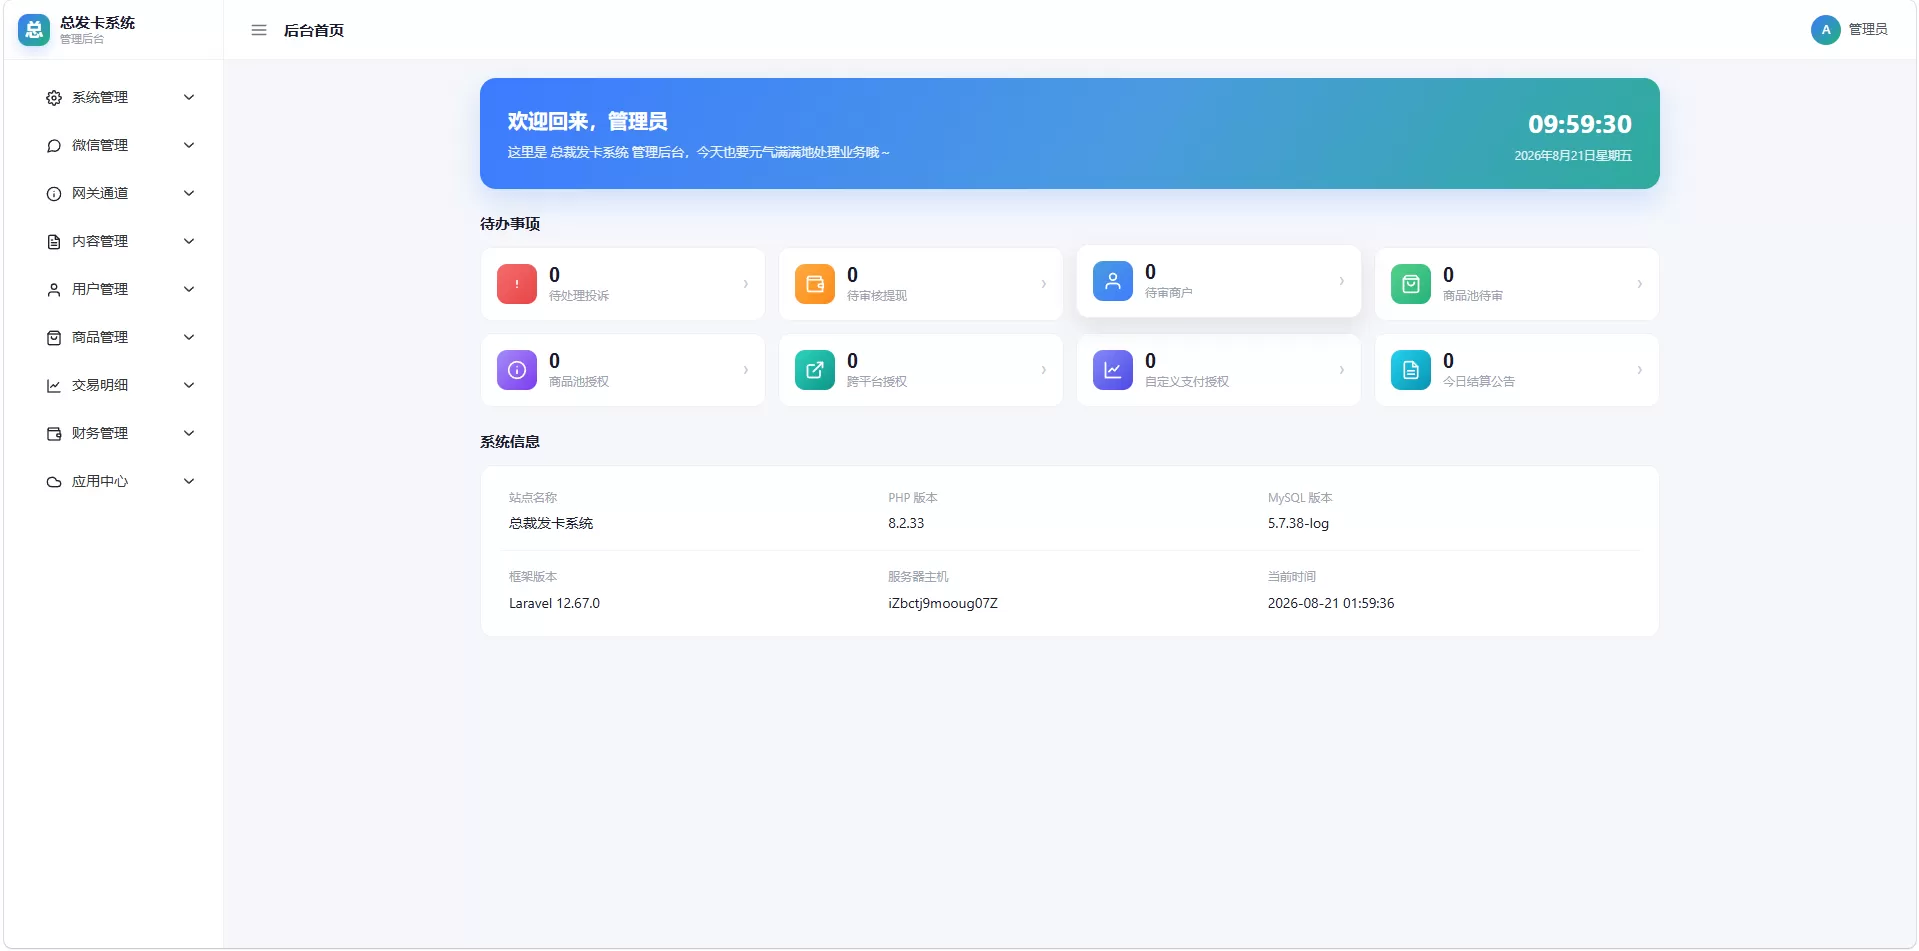Expand the 网关通道 menu chevron
This screenshot has width=1919, height=951.
coord(189,193)
